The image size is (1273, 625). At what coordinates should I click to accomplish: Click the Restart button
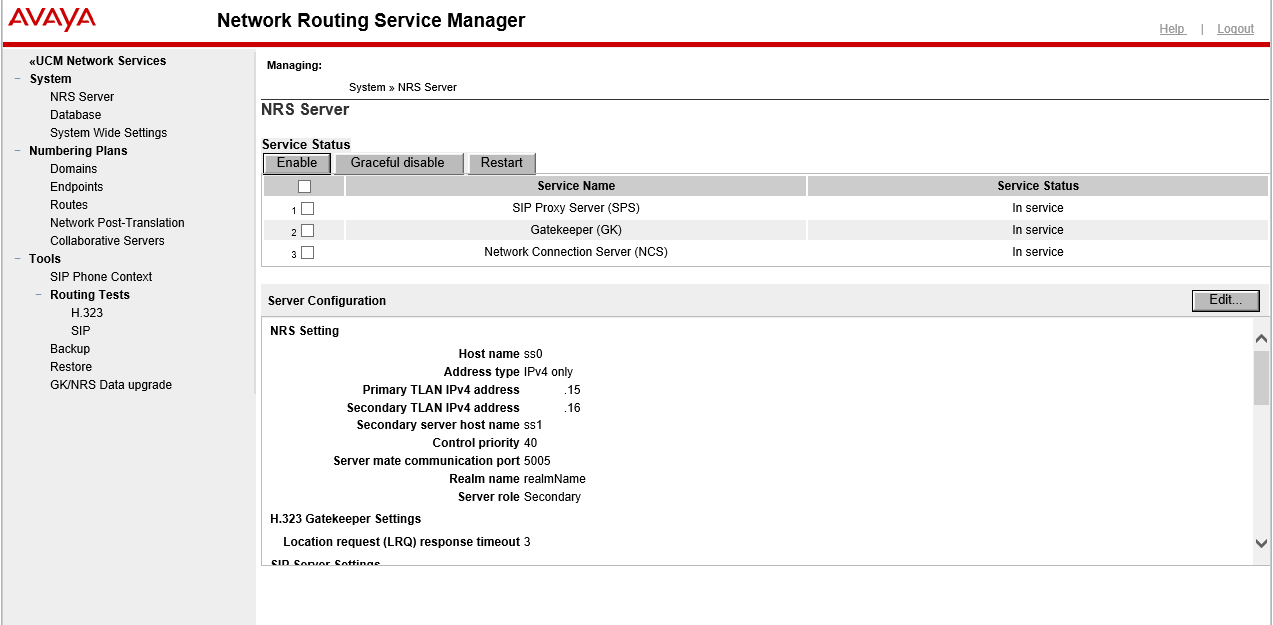(x=502, y=163)
